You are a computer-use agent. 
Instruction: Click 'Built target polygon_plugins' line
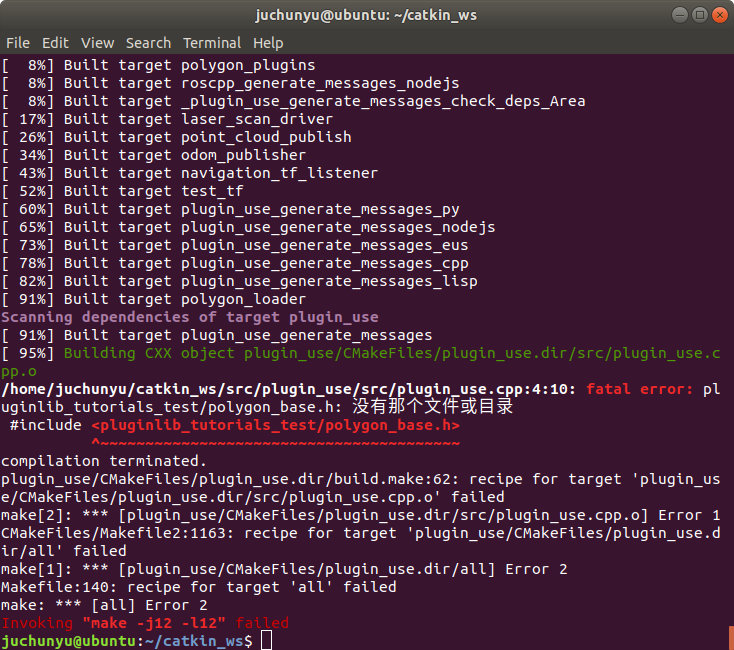tap(158, 65)
